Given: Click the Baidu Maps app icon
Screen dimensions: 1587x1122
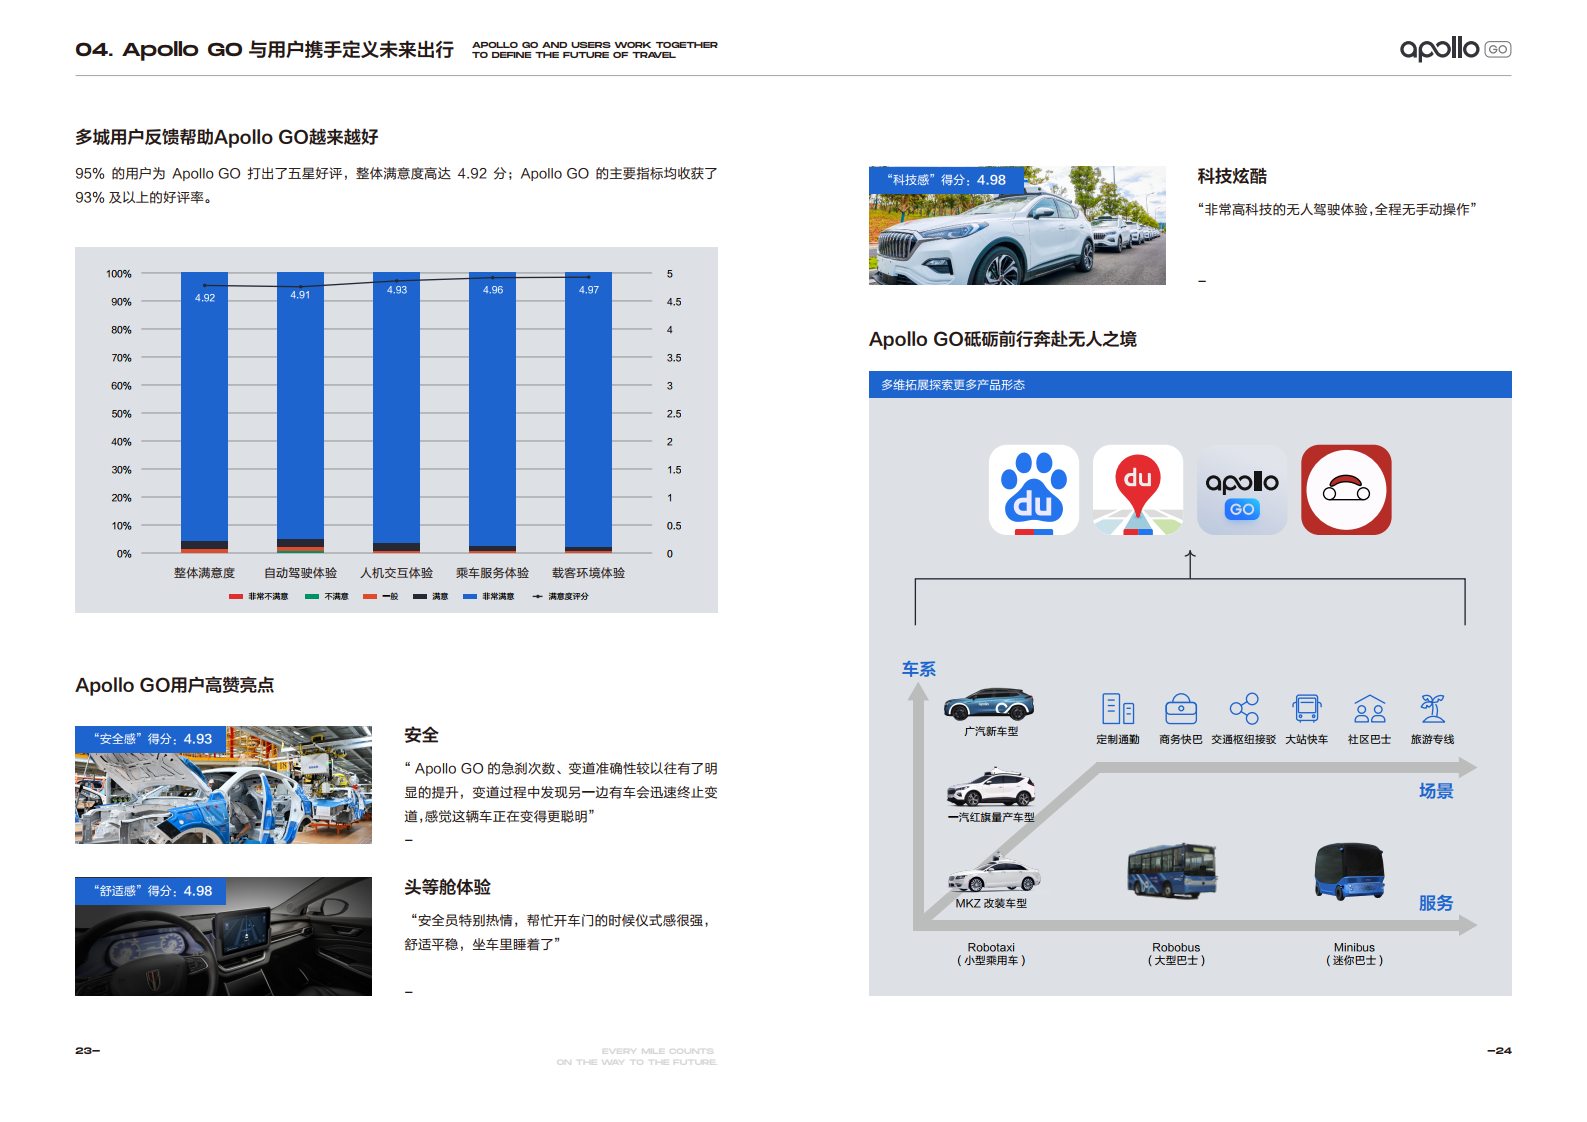Looking at the screenshot, I should click(1137, 490).
